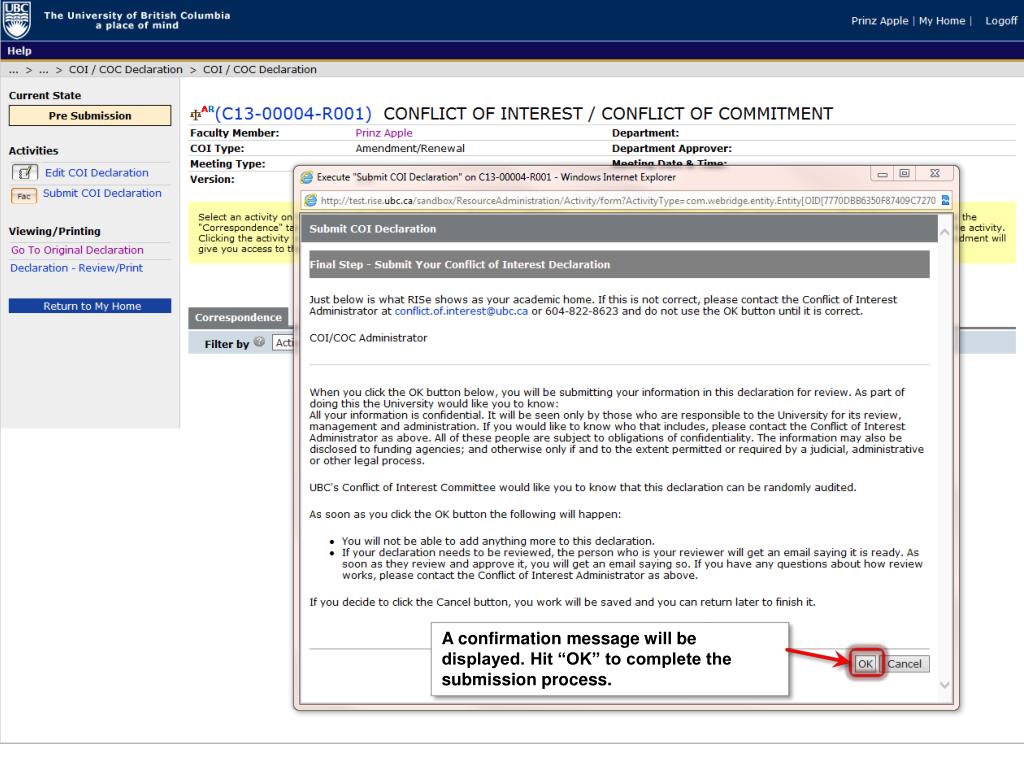The image size is (1024, 768).
Task: Open the Filter by dropdown
Action: click(282, 344)
